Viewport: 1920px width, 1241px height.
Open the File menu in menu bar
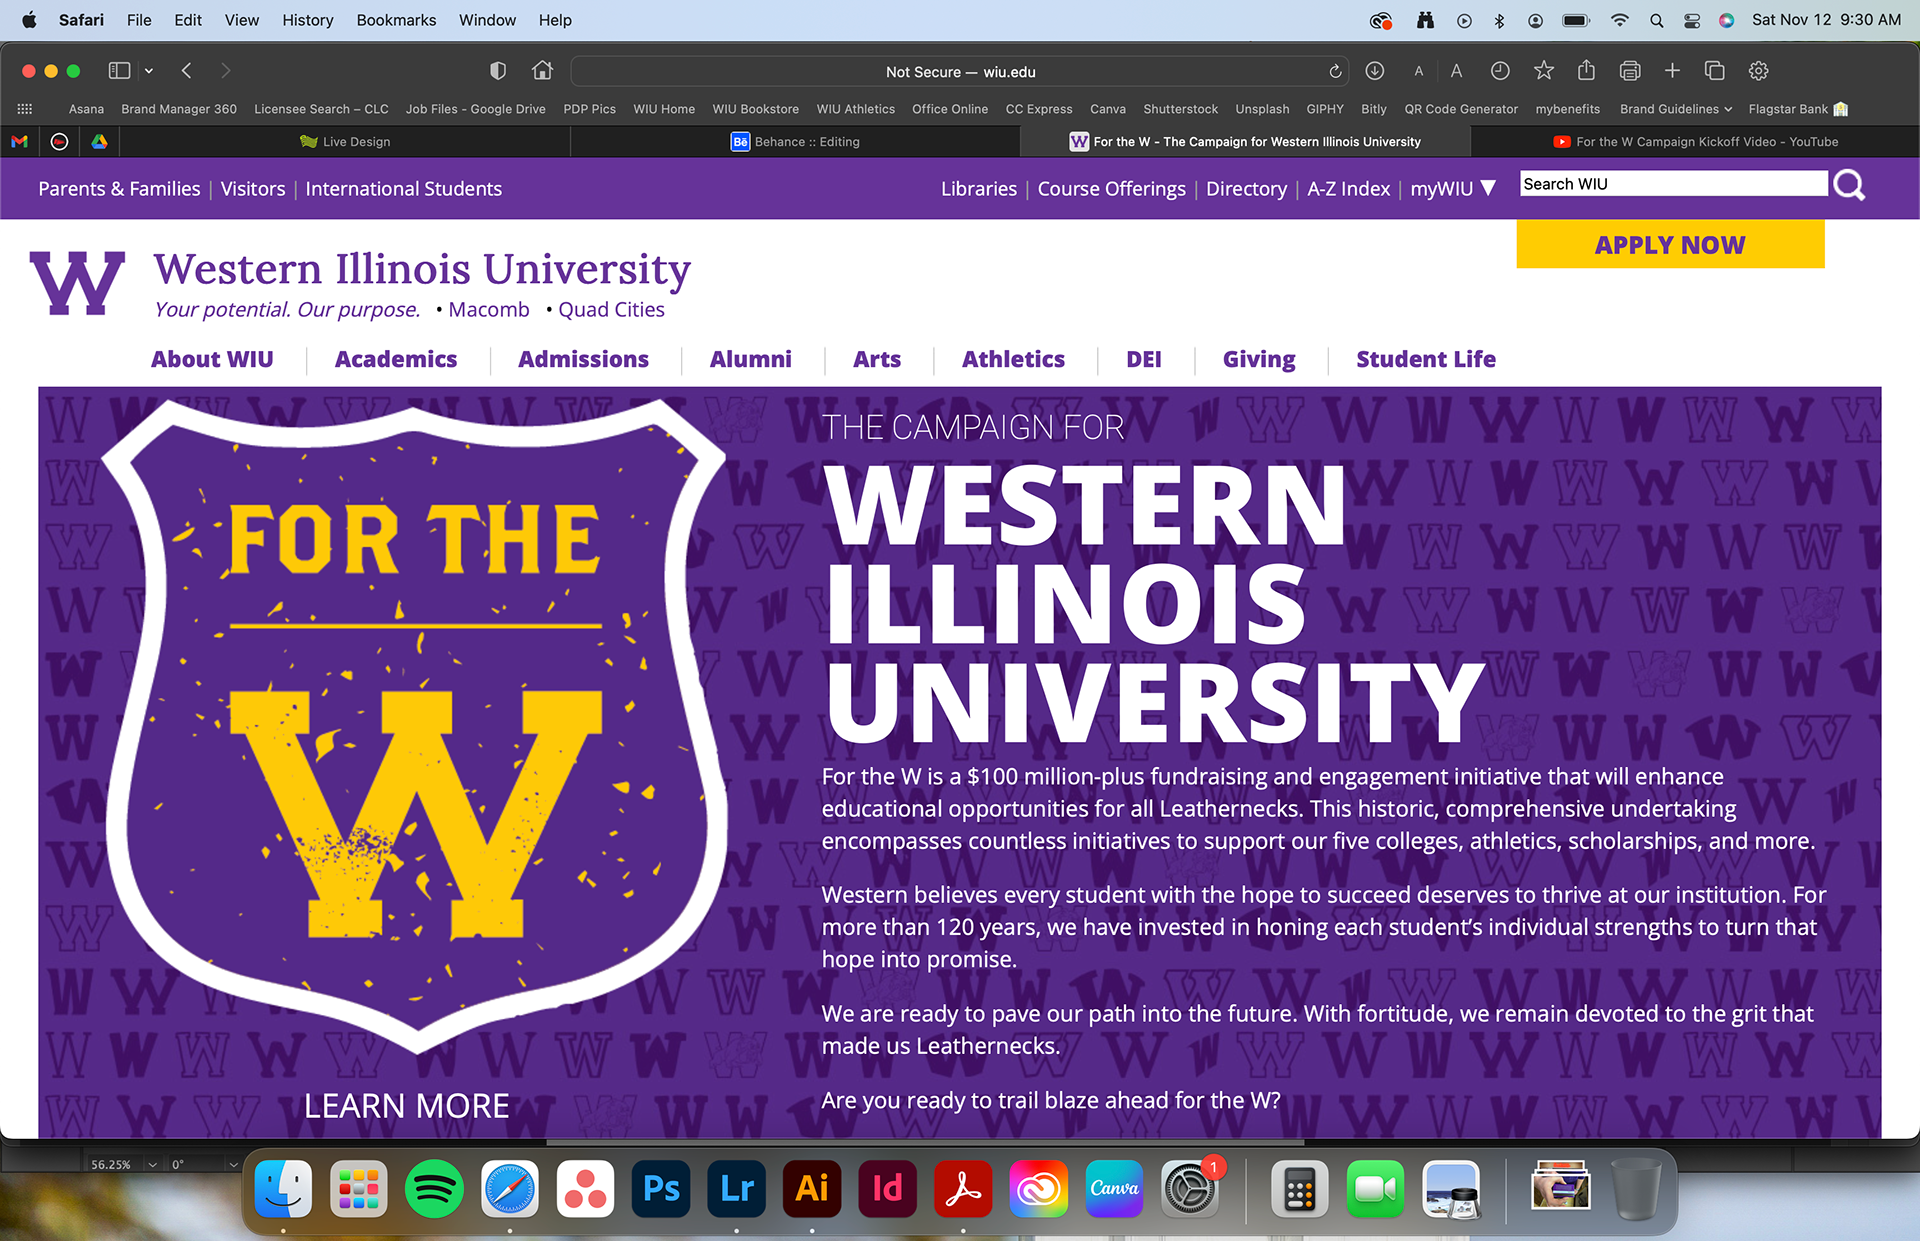[139, 20]
